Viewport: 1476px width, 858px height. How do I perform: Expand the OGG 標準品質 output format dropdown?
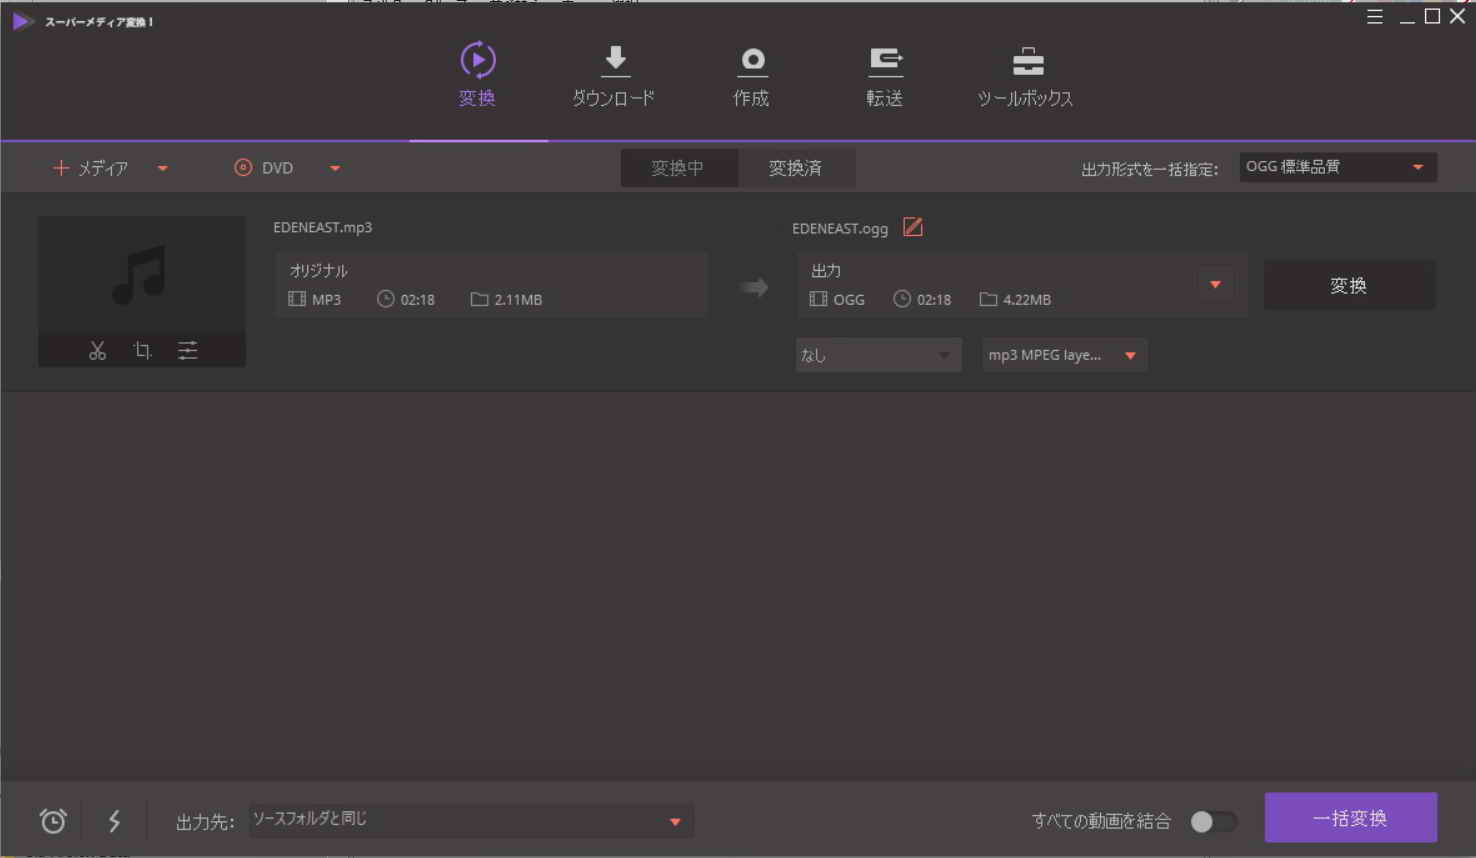point(1337,167)
